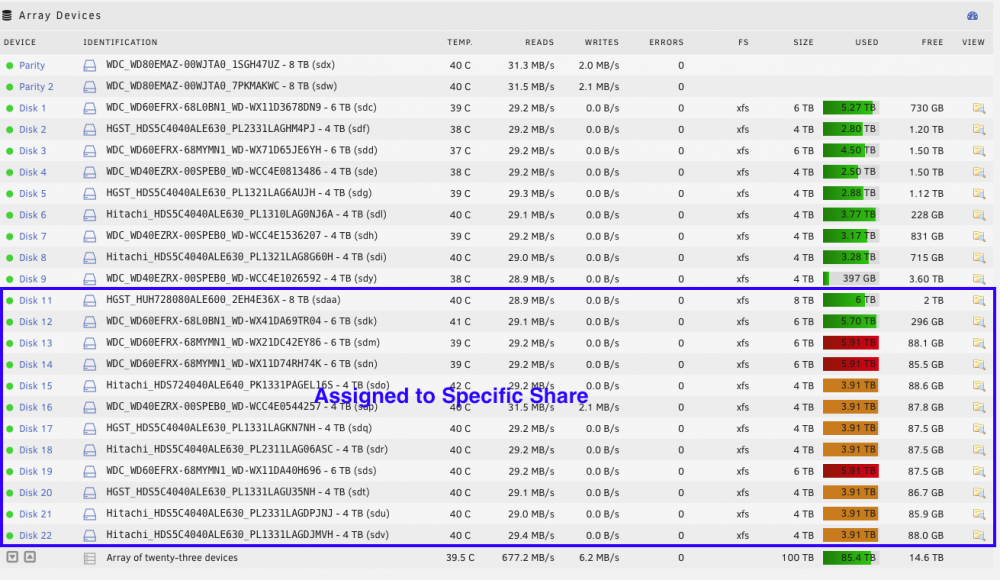Click the array summary list icon
Image resolution: width=1000 pixels, height=580 pixels.
(x=90, y=558)
